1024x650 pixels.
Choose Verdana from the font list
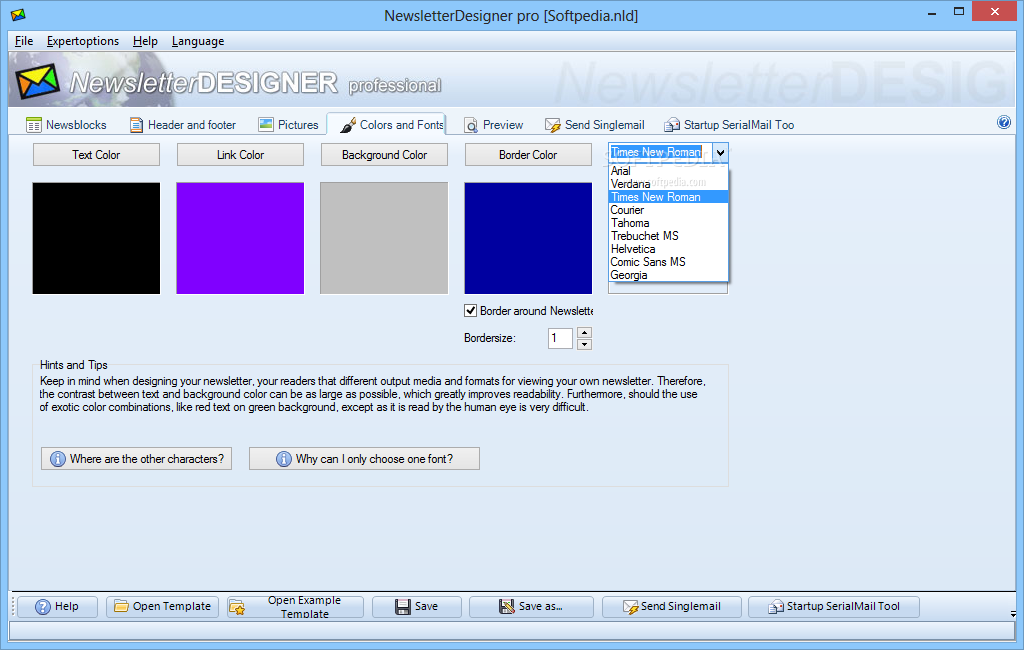tap(668, 184)
